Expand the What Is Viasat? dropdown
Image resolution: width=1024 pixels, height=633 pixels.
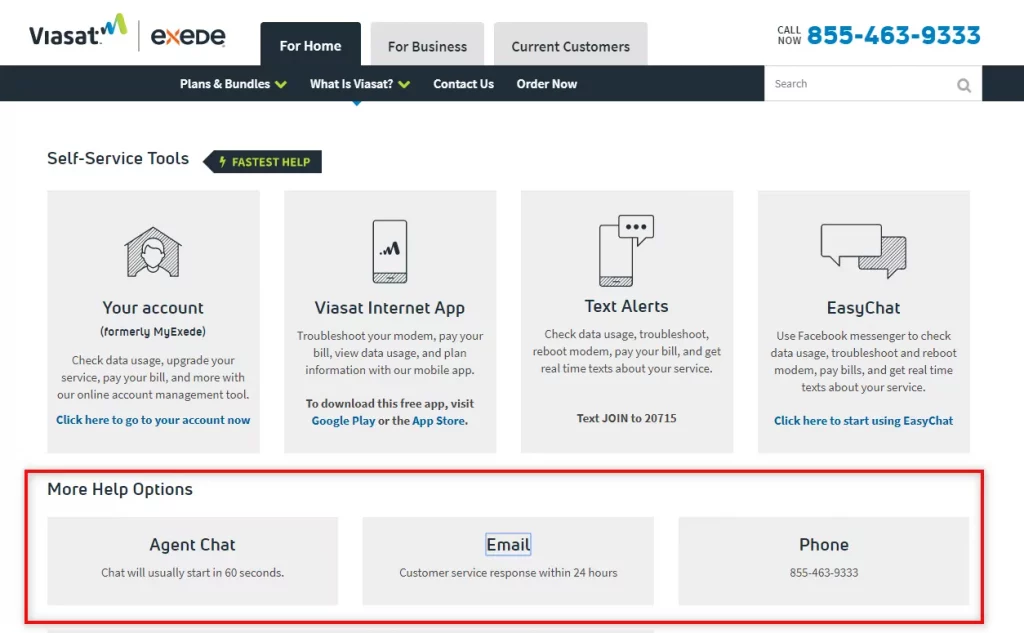tap(360, 84)
